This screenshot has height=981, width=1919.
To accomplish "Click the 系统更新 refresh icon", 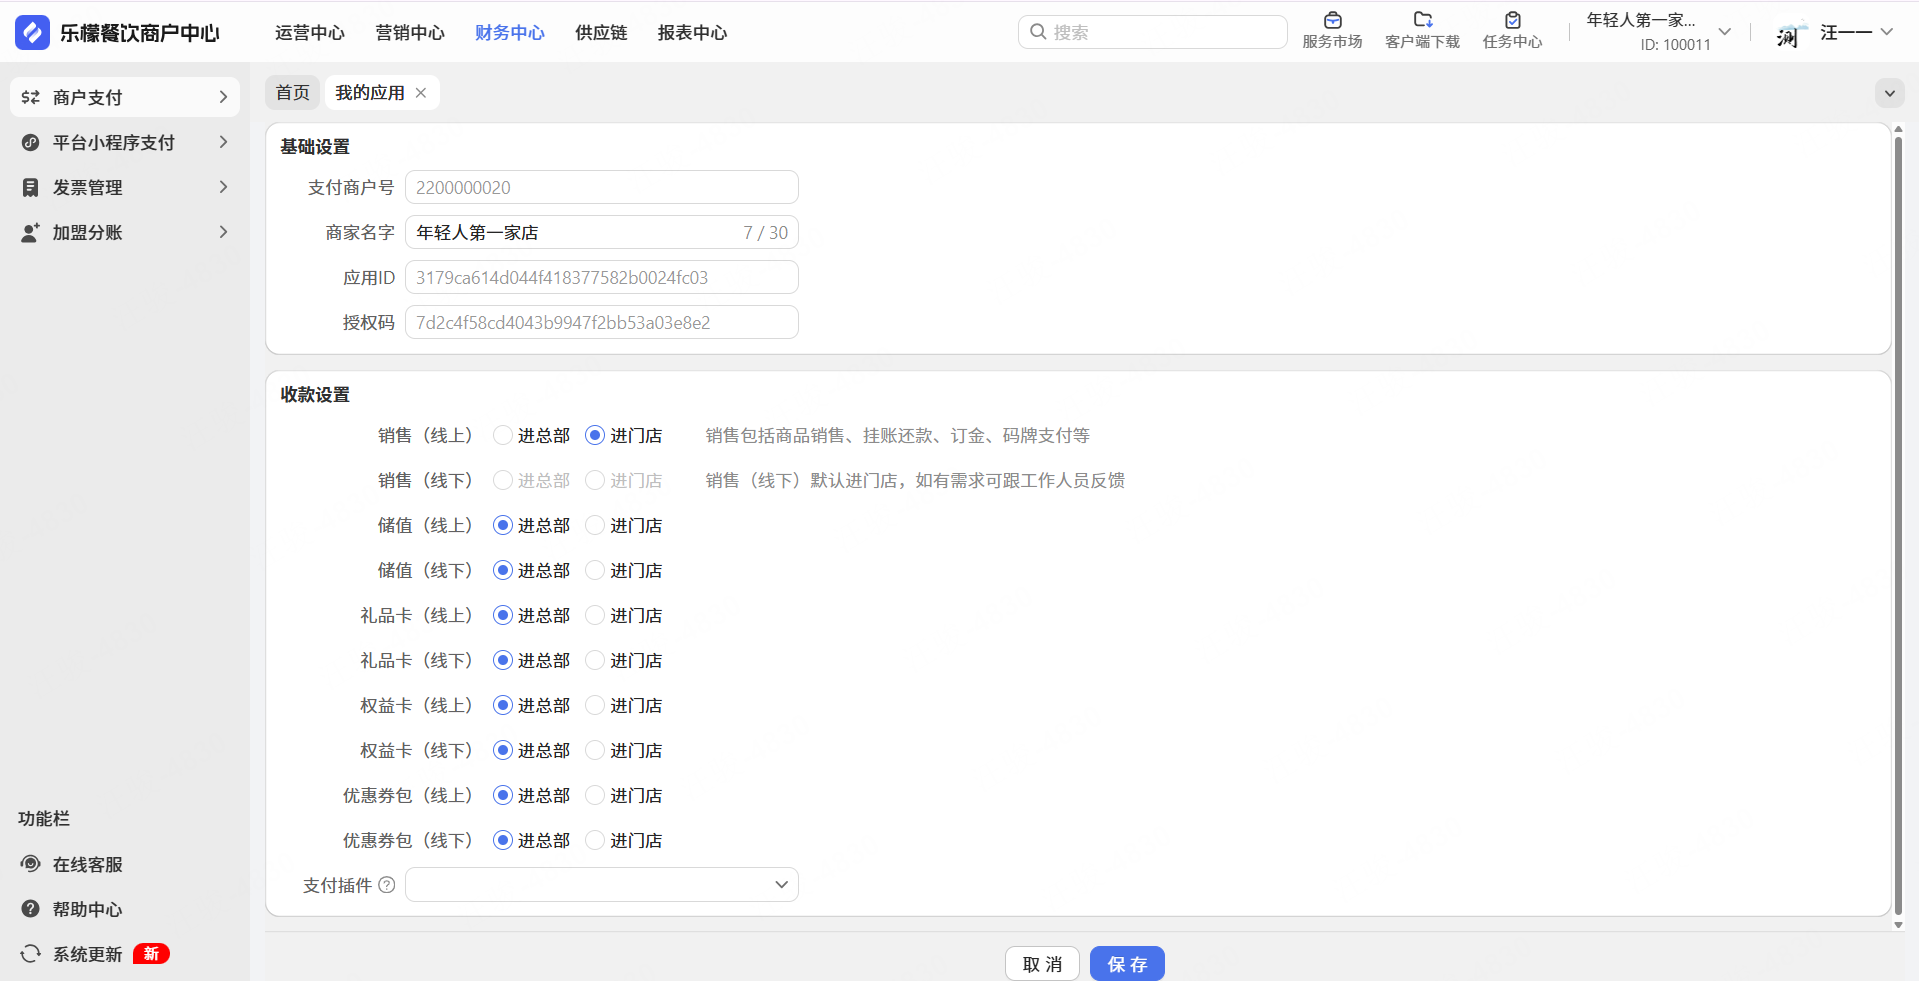I will 31,954.
